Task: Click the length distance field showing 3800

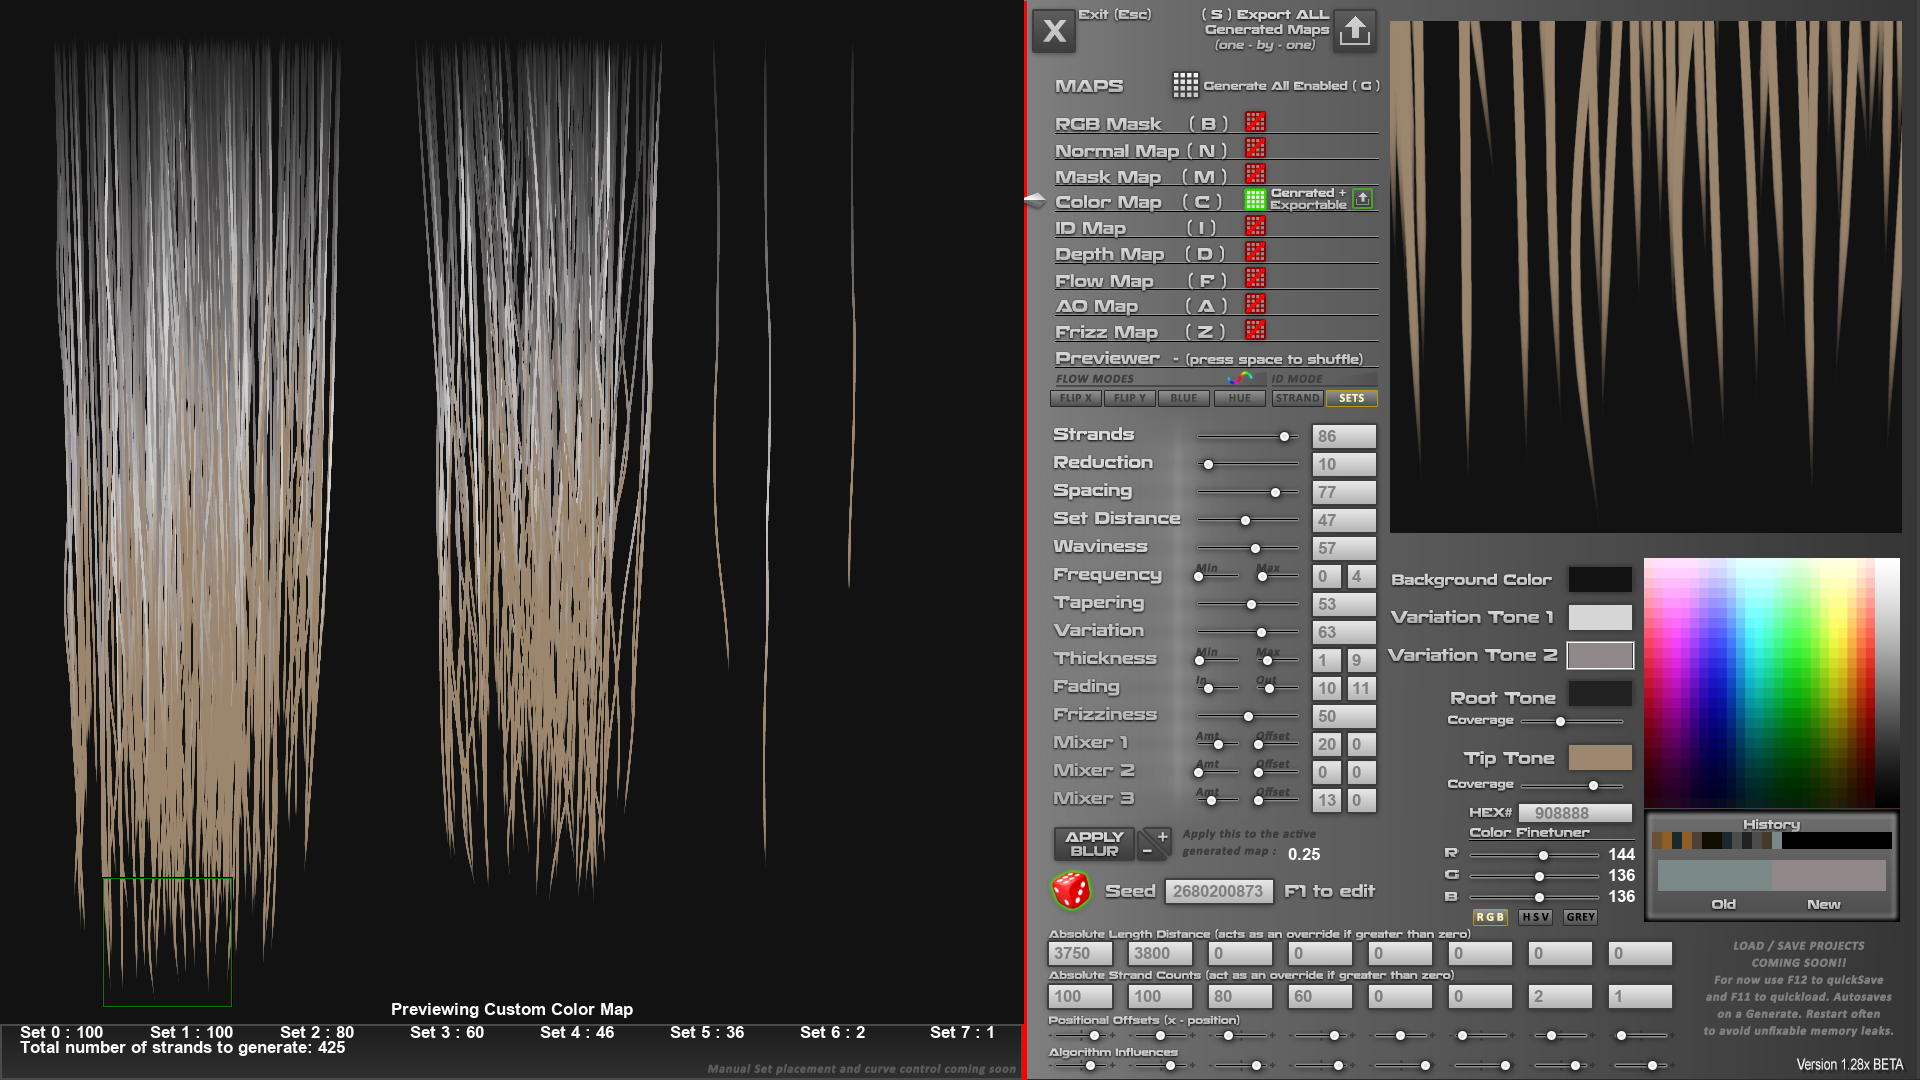Action: click(x=1160, y=954)
